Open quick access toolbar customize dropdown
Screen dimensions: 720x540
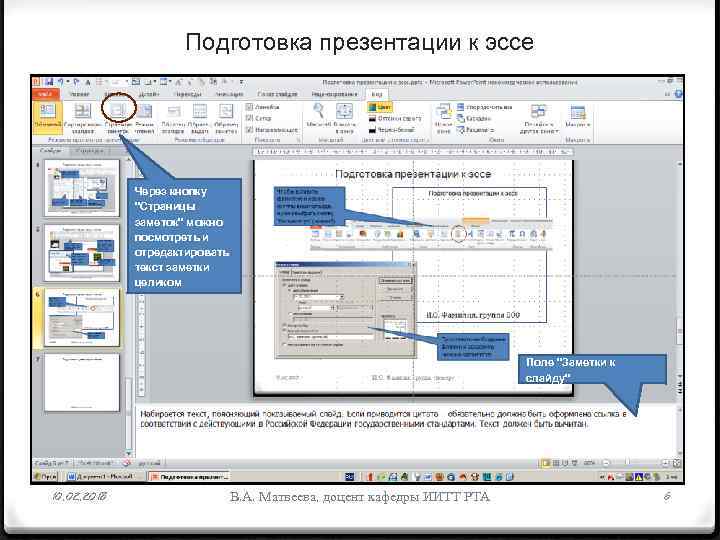242,83
